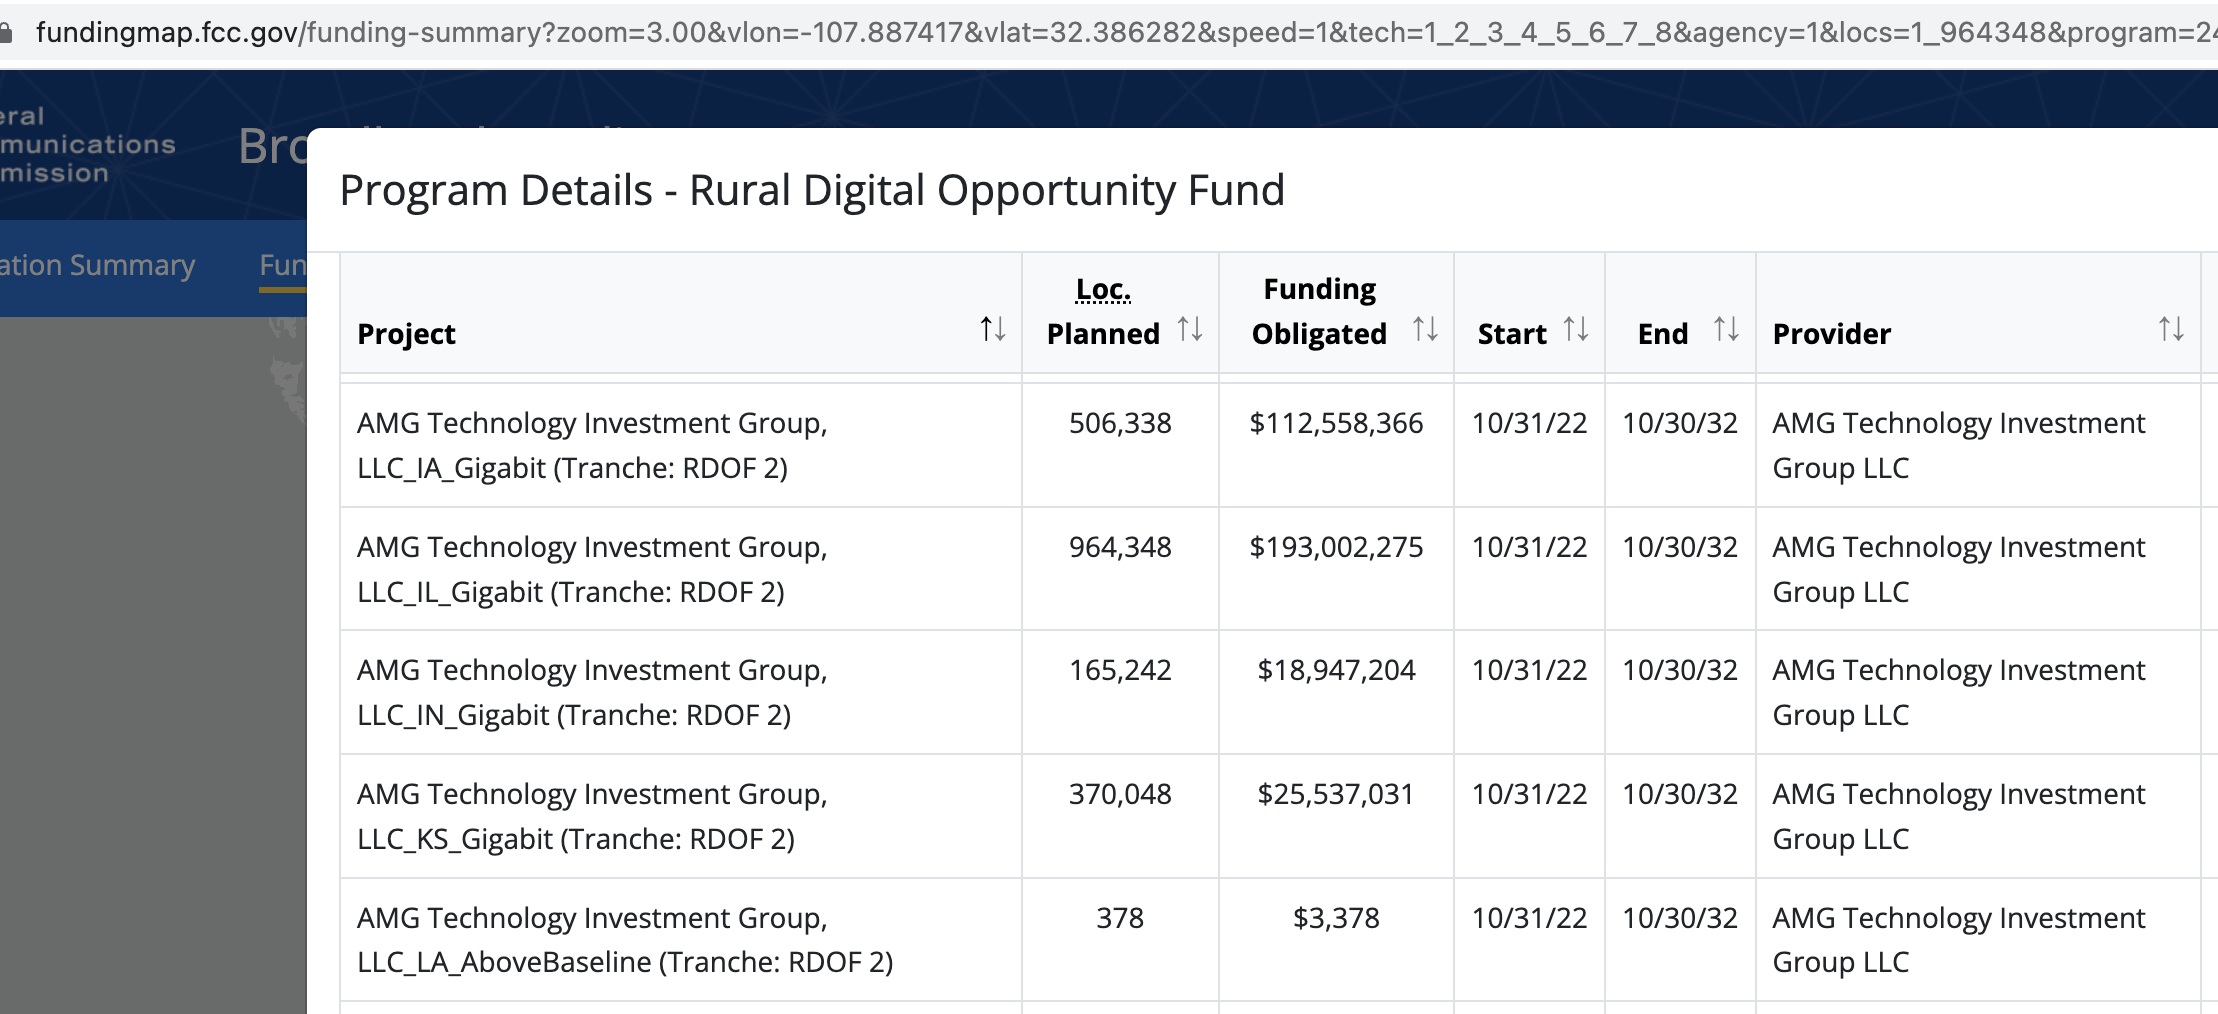Sort by Provider column arrows

point(2171,329)
